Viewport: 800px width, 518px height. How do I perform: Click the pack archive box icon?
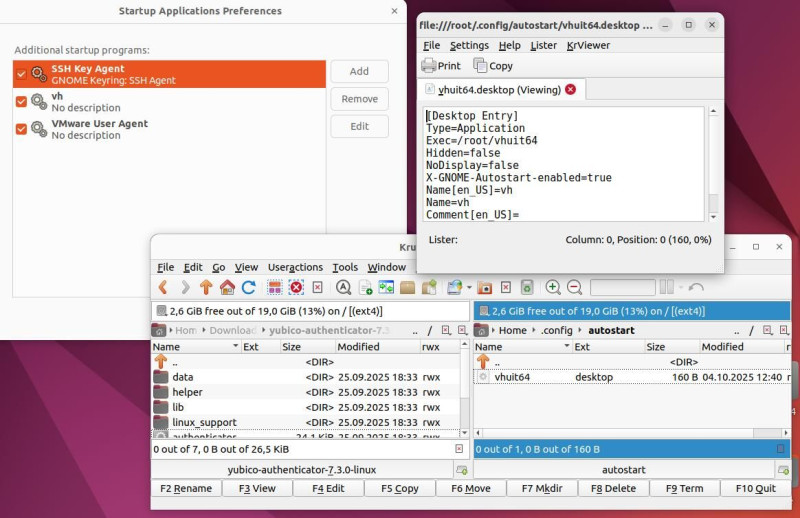(407, 288)
